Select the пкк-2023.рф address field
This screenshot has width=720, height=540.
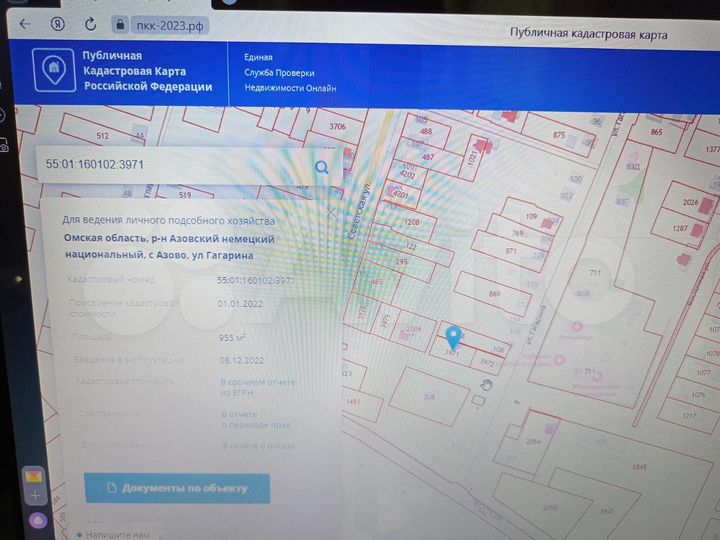pyautogui.click(x=170, y=26)
